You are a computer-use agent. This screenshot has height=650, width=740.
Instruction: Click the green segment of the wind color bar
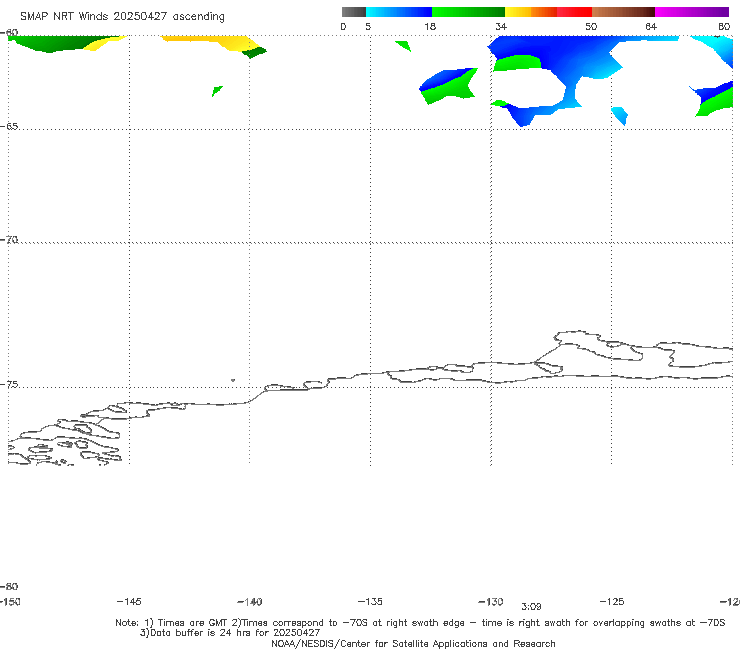(468, 12)
